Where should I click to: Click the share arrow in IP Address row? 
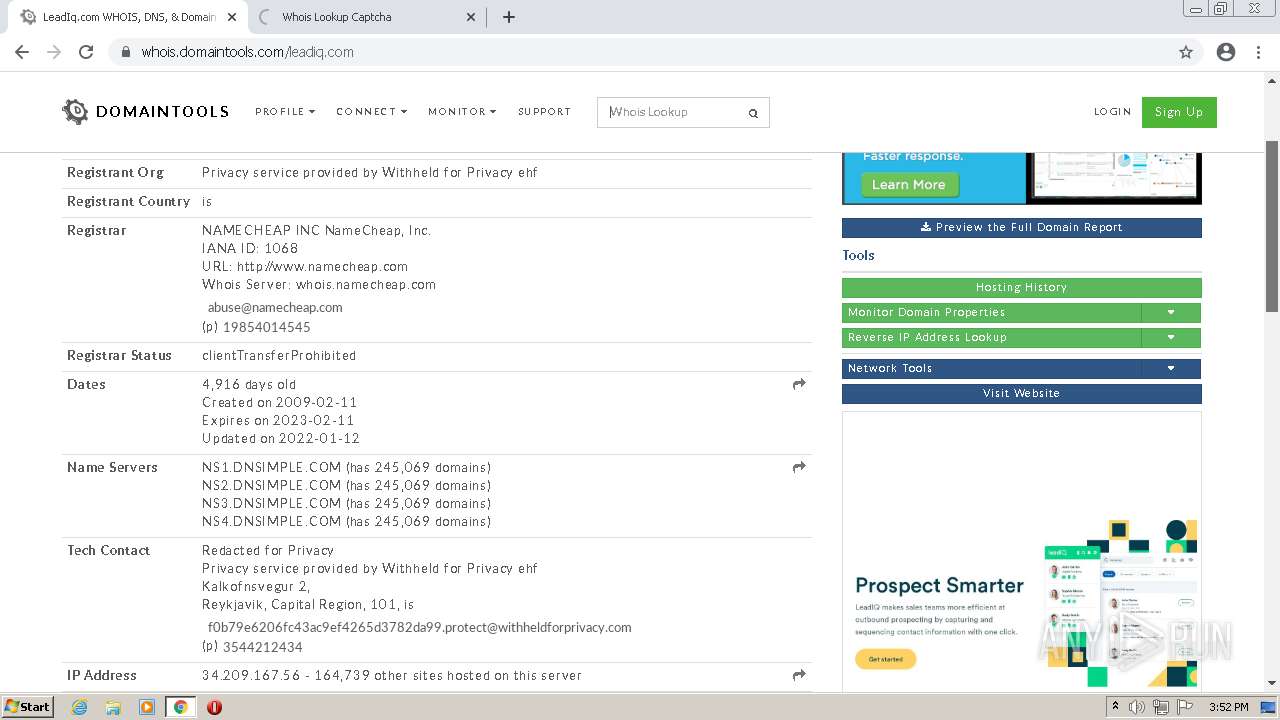799,675
